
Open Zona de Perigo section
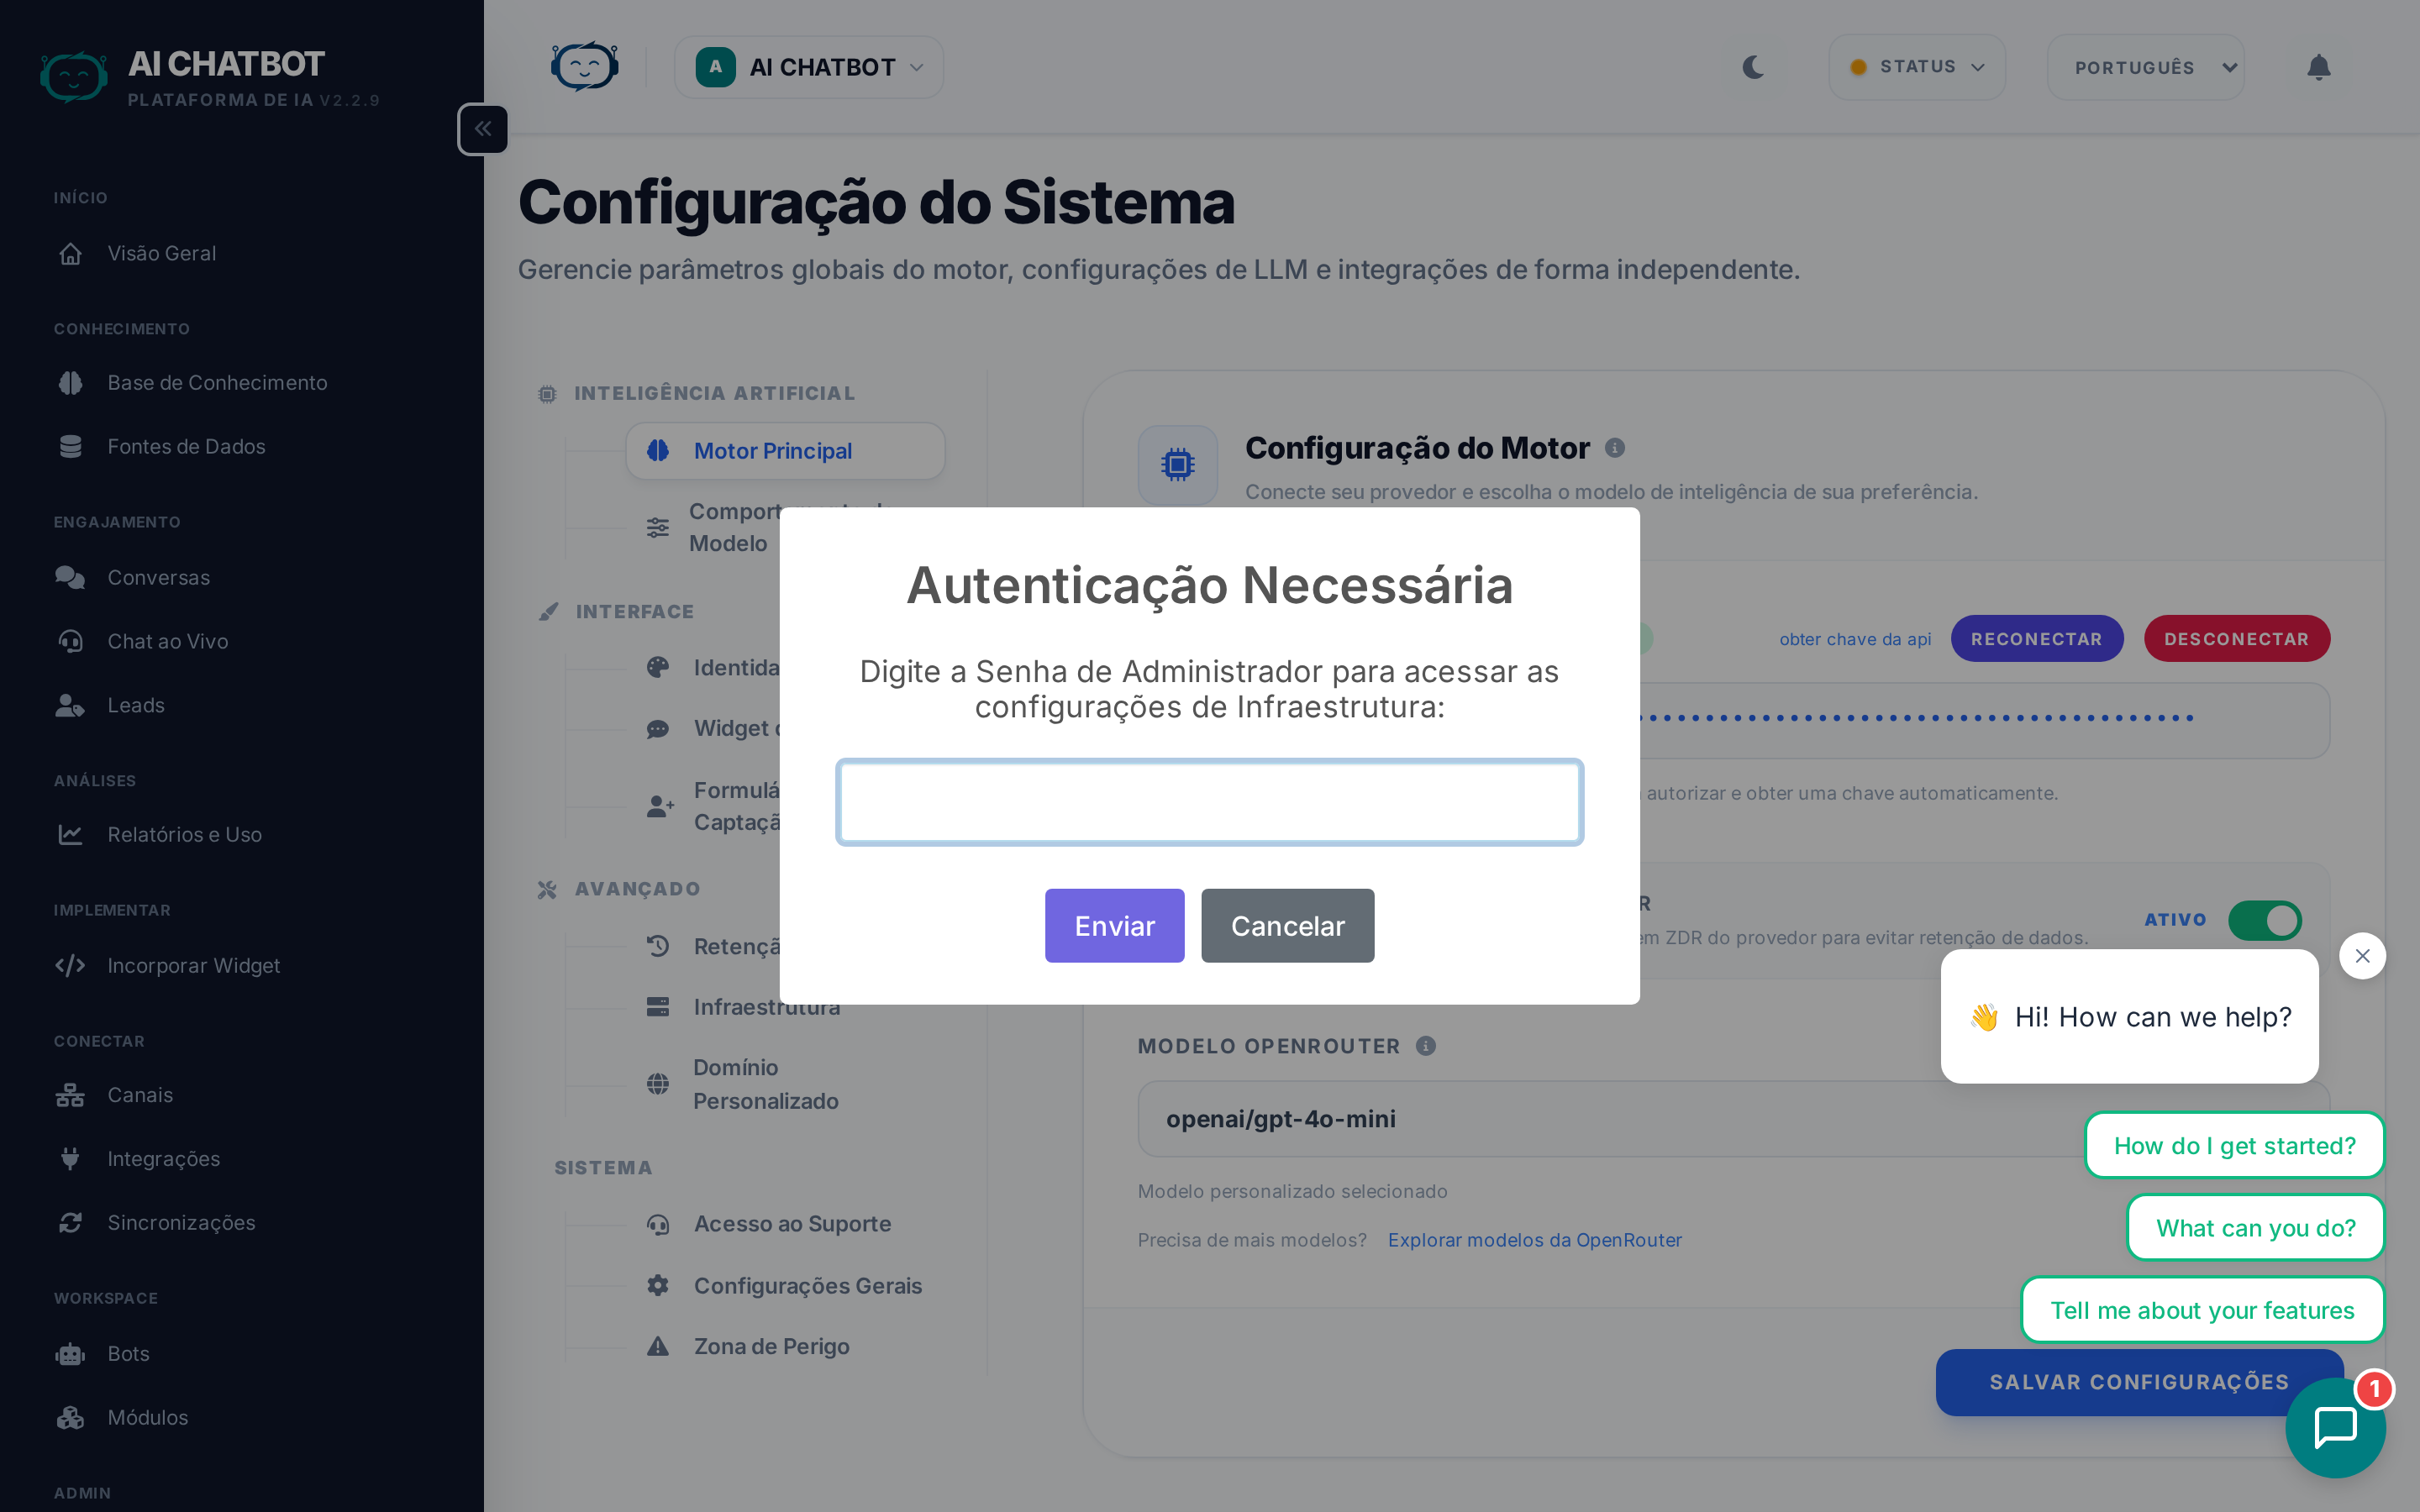tap(771, 1346)
